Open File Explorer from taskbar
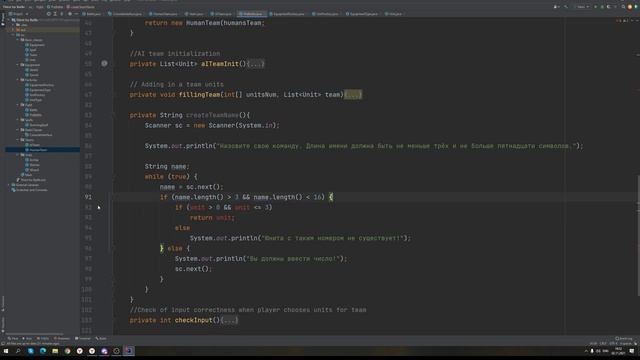This screenshot has width=640, height=360. click(55, 351)
